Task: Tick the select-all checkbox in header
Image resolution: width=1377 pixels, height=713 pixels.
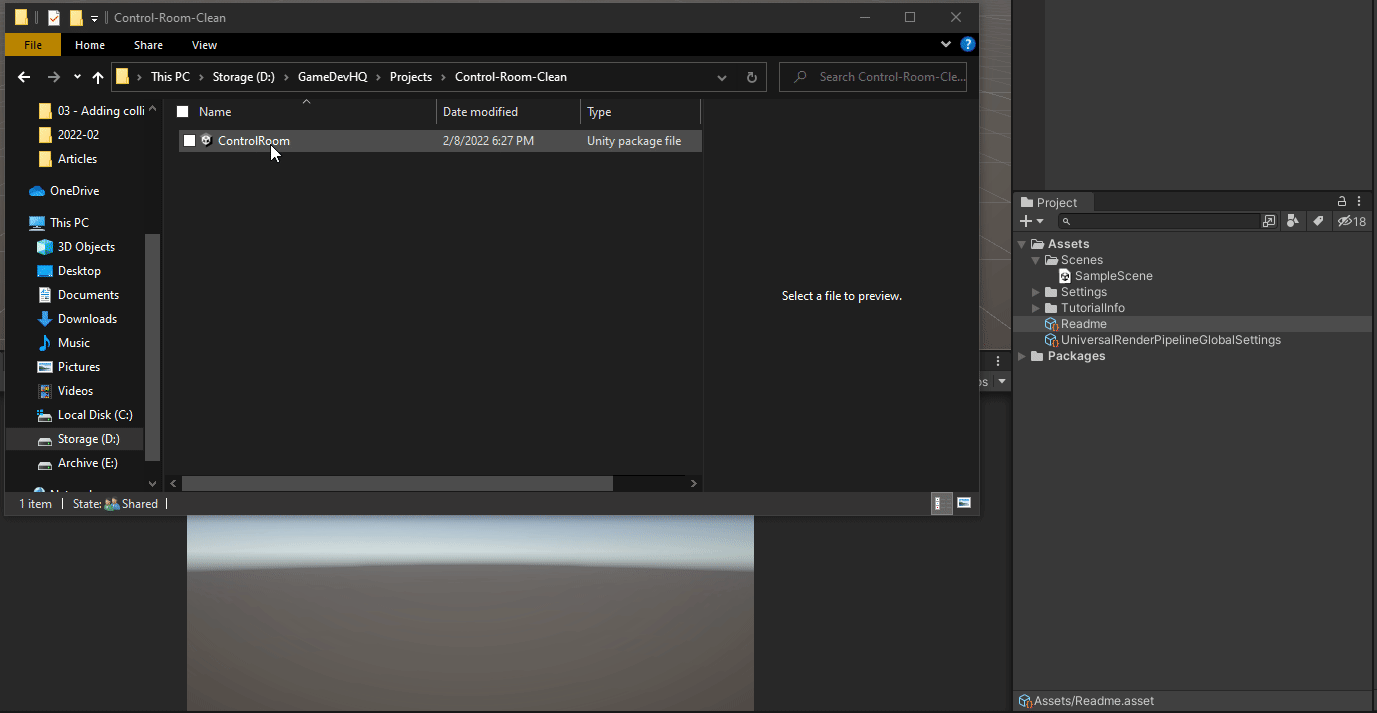Action: click(x=182, y=112)
